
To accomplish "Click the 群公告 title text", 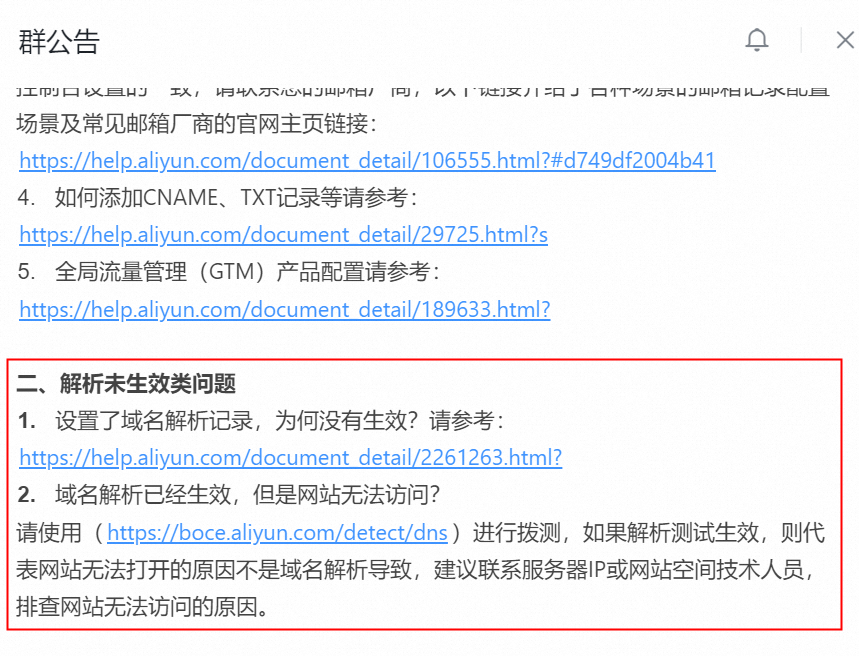I will tap(59, 42).
